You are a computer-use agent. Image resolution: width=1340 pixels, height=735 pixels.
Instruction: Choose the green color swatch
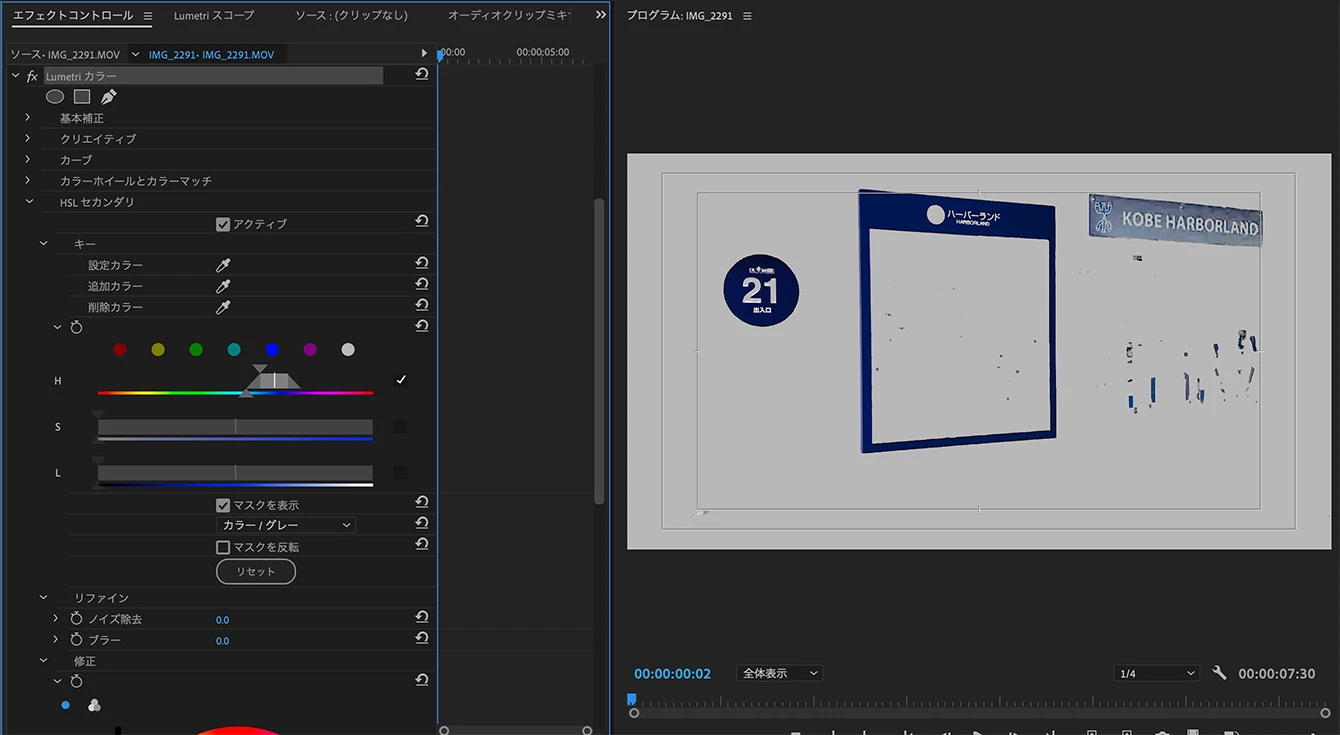coord(196,349)
